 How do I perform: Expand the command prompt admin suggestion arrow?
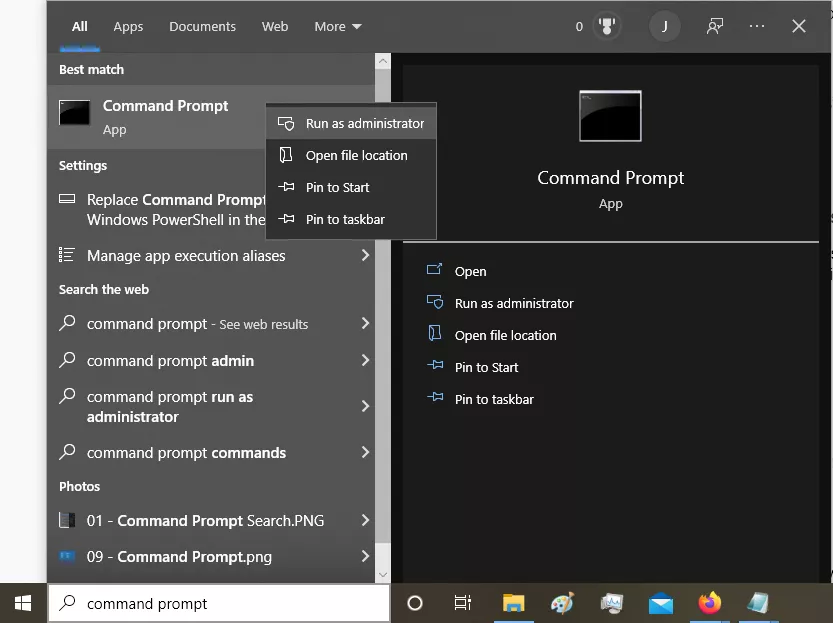click(365, 361)
